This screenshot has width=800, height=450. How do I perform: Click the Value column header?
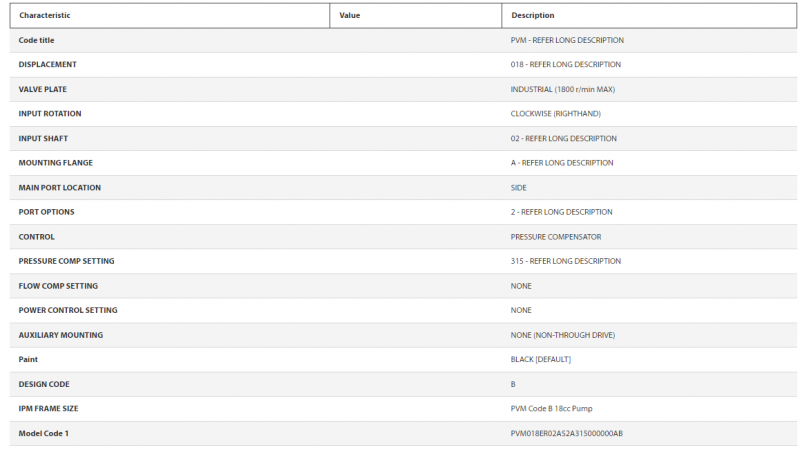click(x=349, y=16)
